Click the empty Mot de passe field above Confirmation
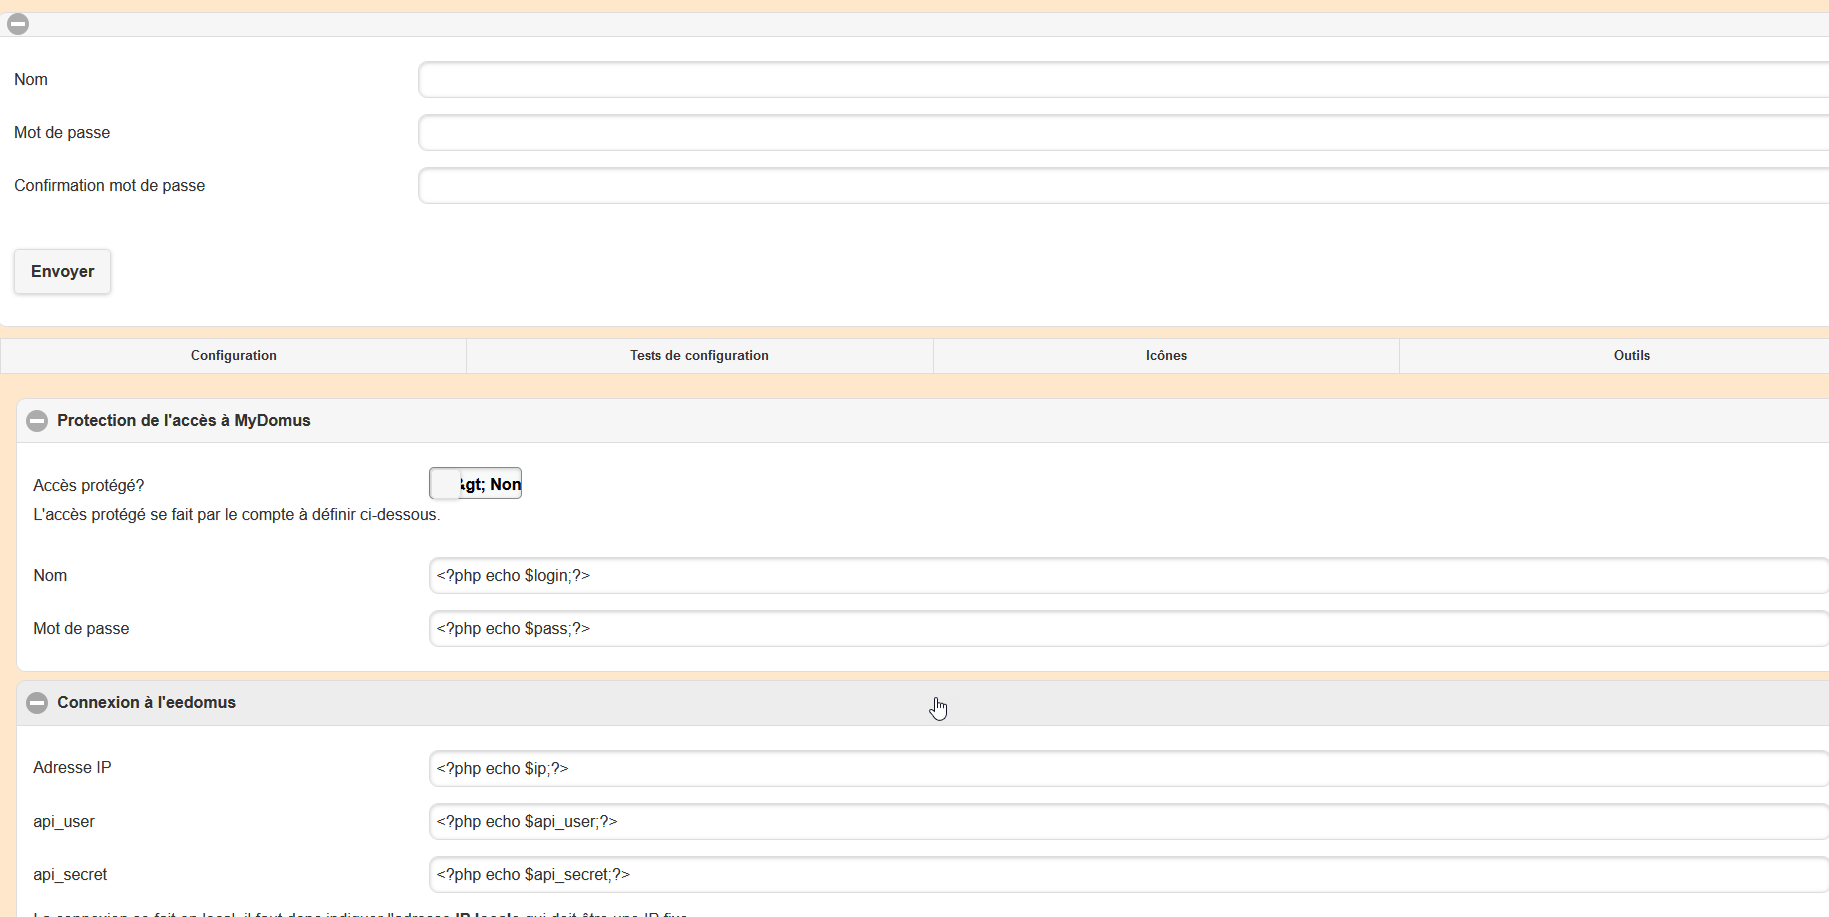Image resolution: width=1829 pixels, height=917 pixels. 1120,133
